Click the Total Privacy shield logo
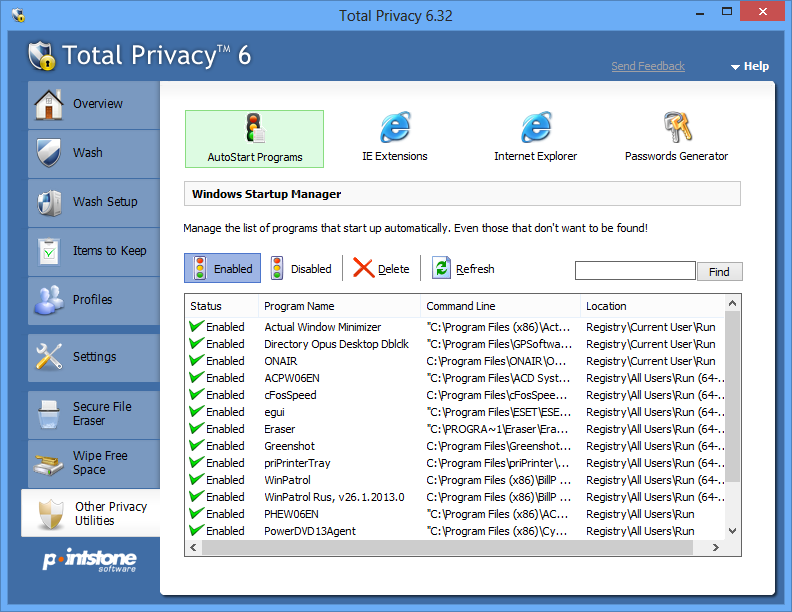The height and width of the screenshot is (612, 792). pyautogui.click(x=41, y=56)
